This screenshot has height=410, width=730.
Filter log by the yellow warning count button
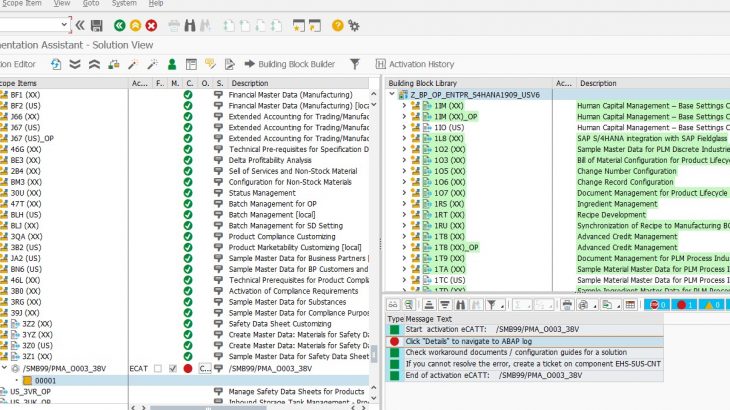tap(712, 305)
